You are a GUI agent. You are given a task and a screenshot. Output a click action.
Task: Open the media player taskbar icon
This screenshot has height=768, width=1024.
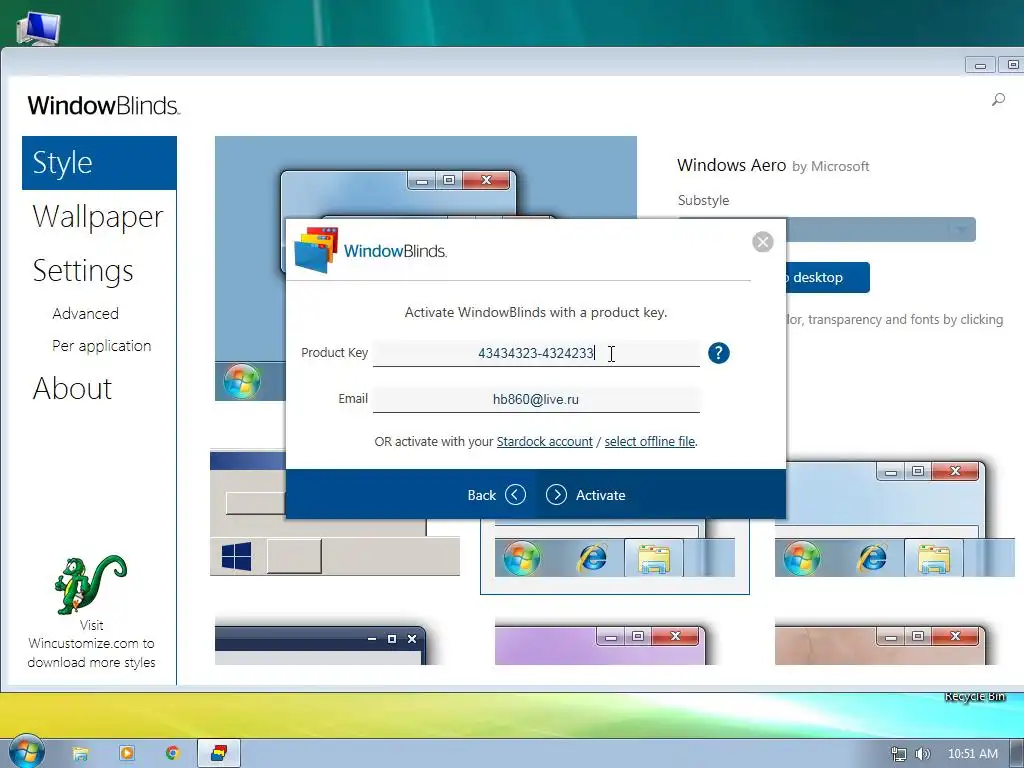(127, 753)
